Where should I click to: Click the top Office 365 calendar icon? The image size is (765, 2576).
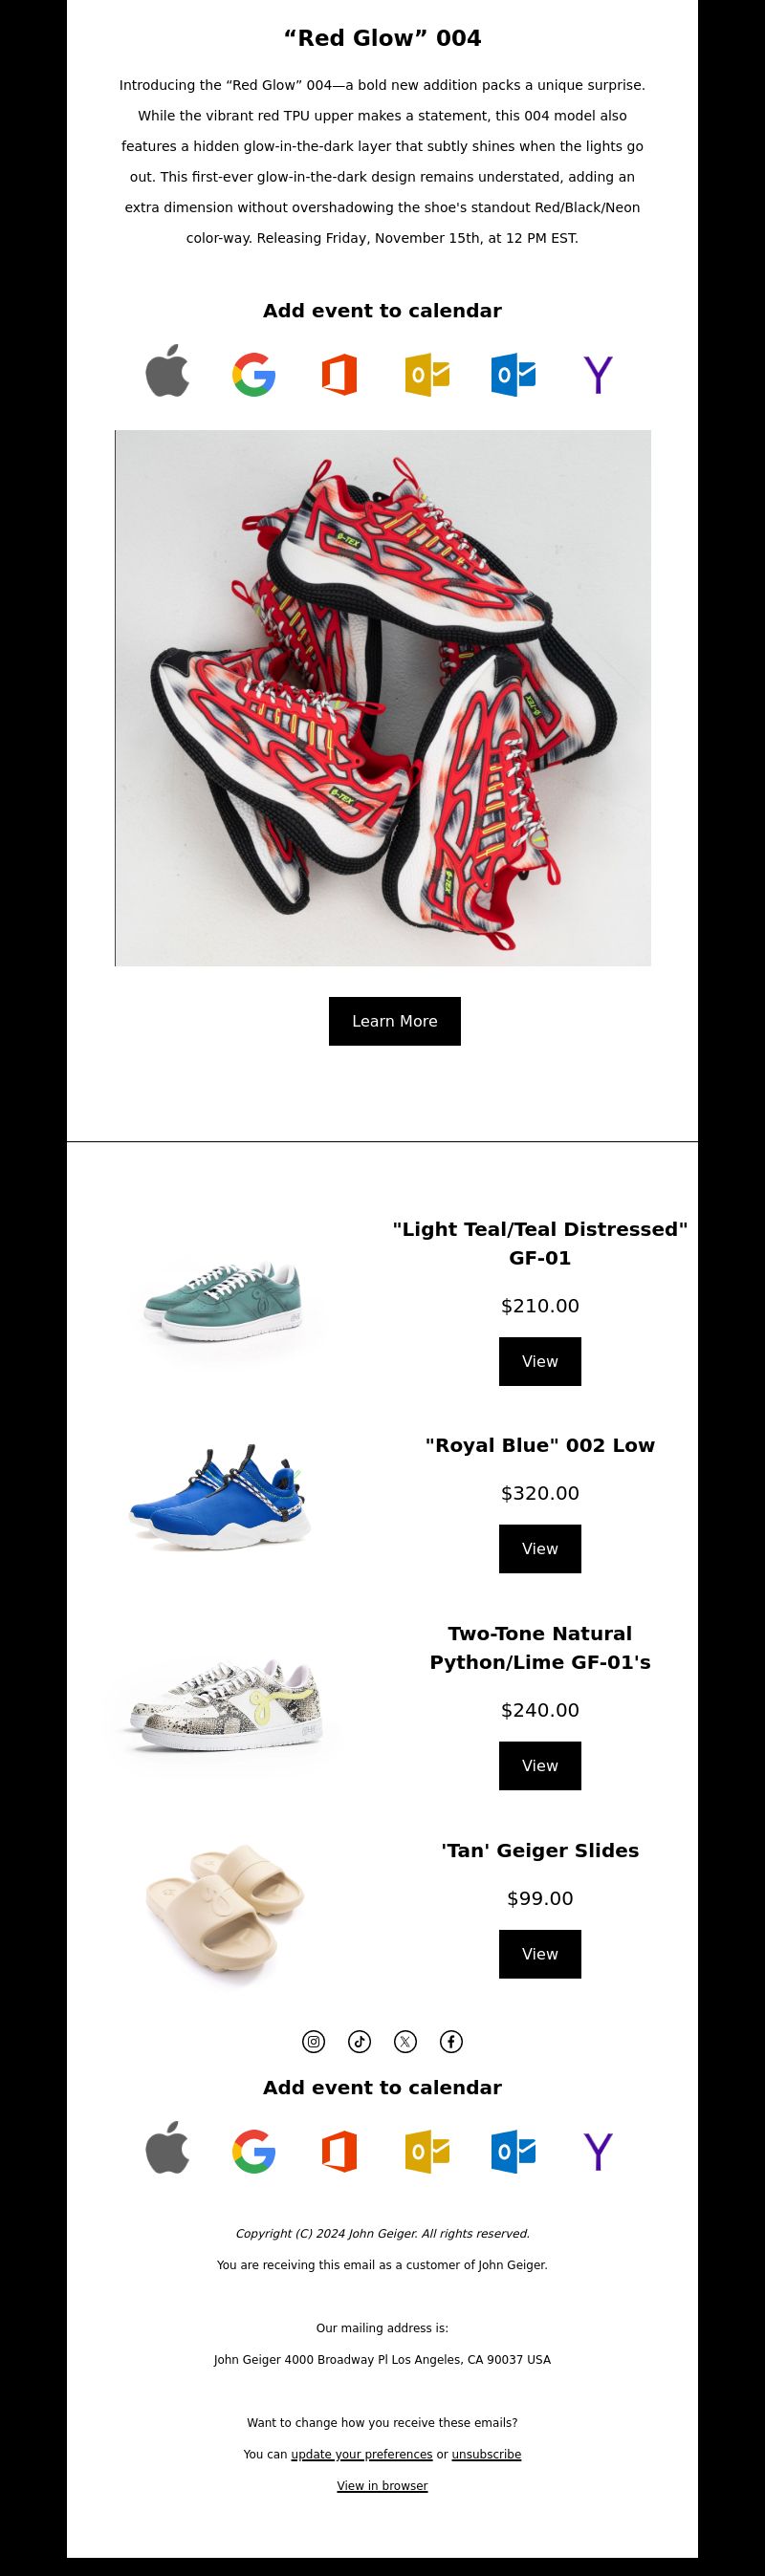(x=340, y=374)
